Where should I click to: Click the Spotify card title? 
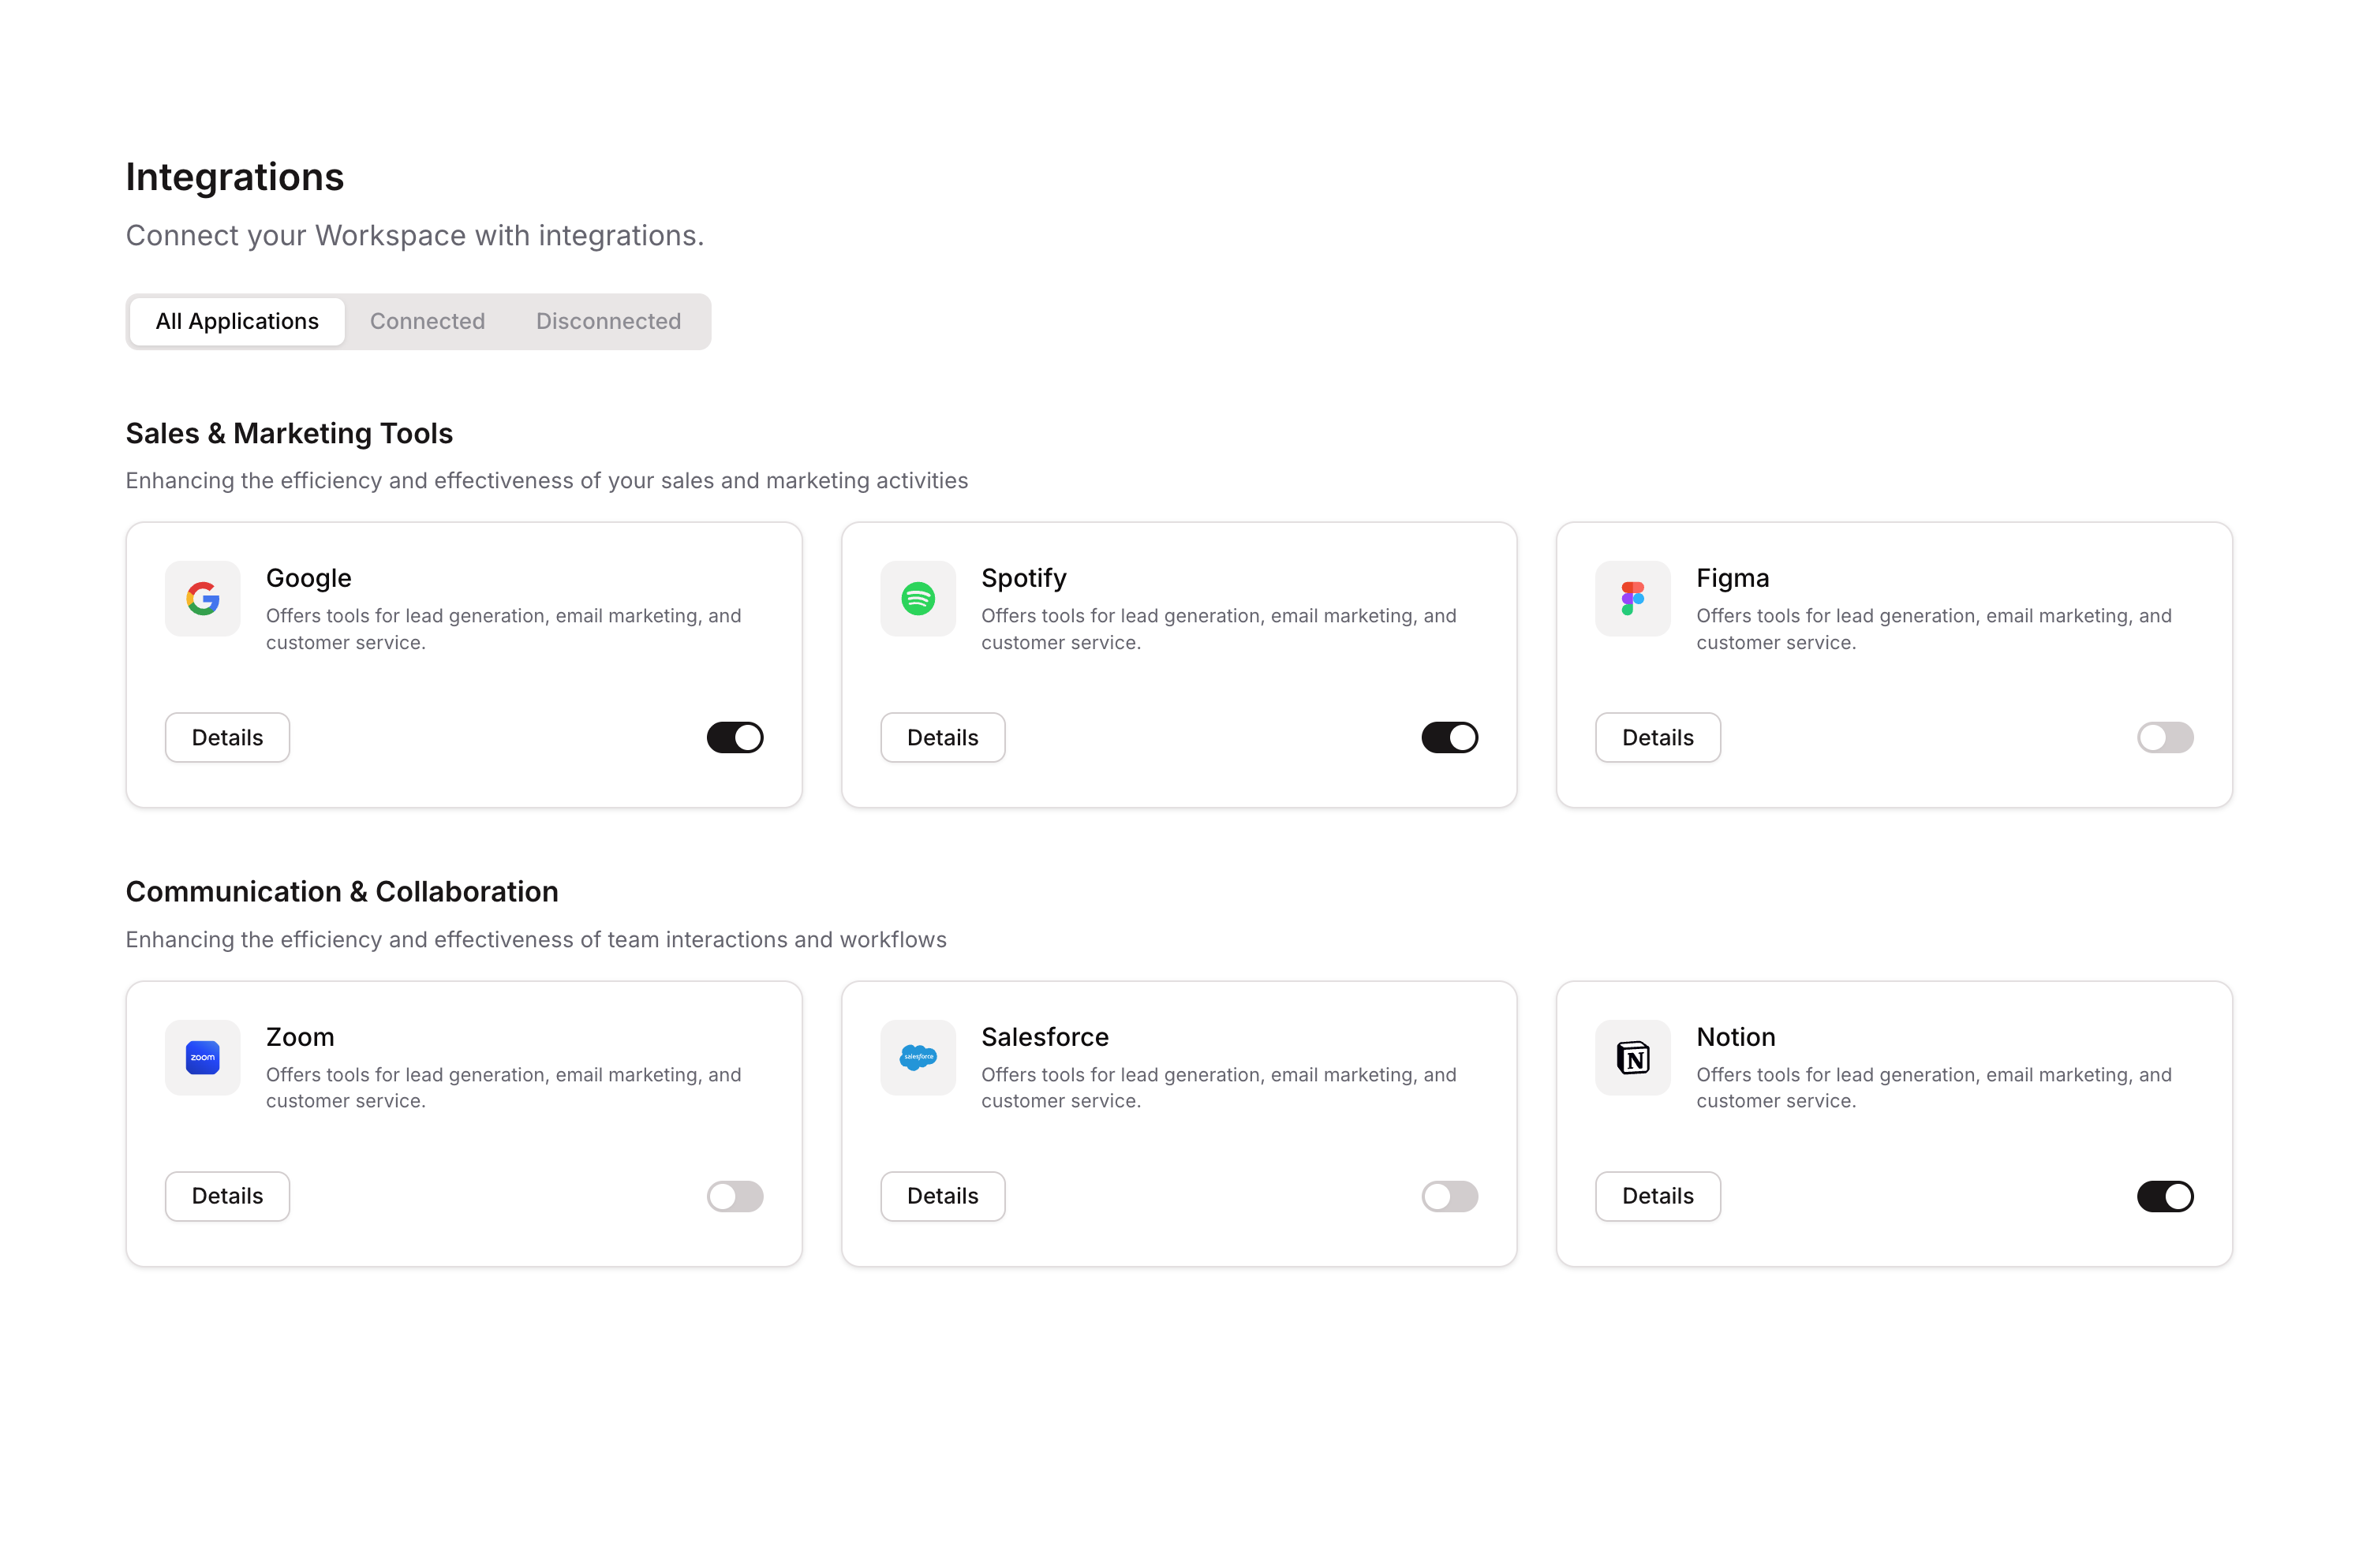point(1023,578)
